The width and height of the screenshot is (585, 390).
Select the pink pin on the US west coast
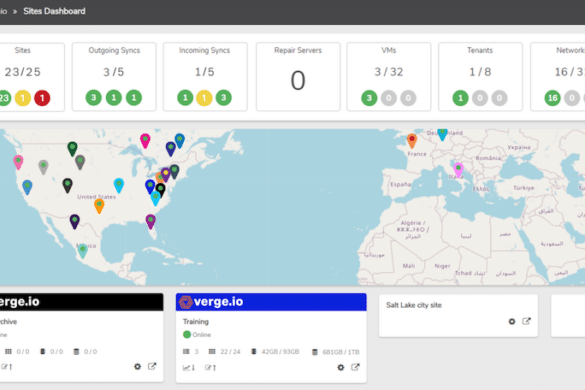tap(18, 162)
